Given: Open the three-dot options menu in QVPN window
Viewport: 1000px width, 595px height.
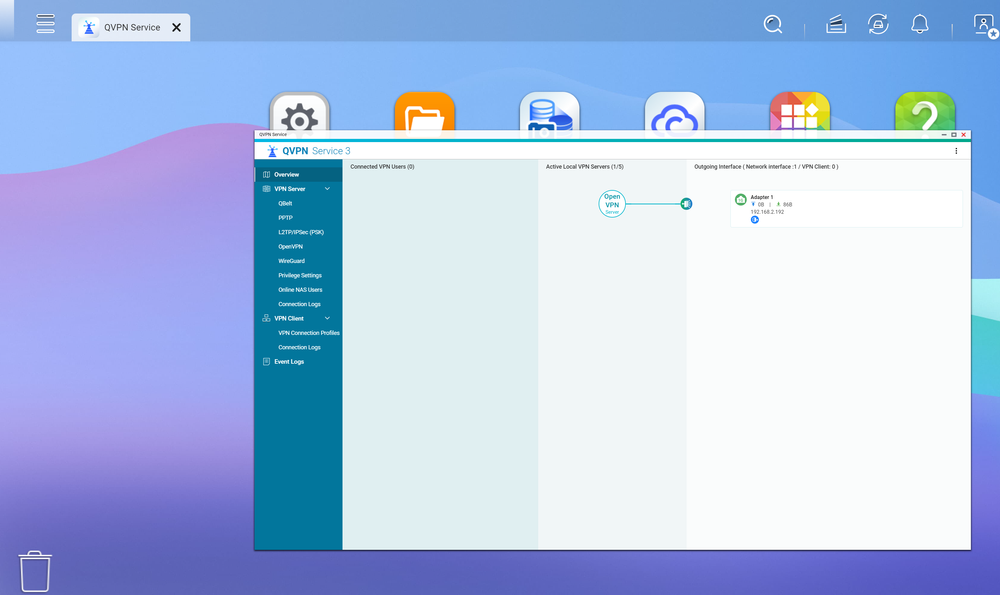Looking at the screenshot, I should click(x=956, y=150).
